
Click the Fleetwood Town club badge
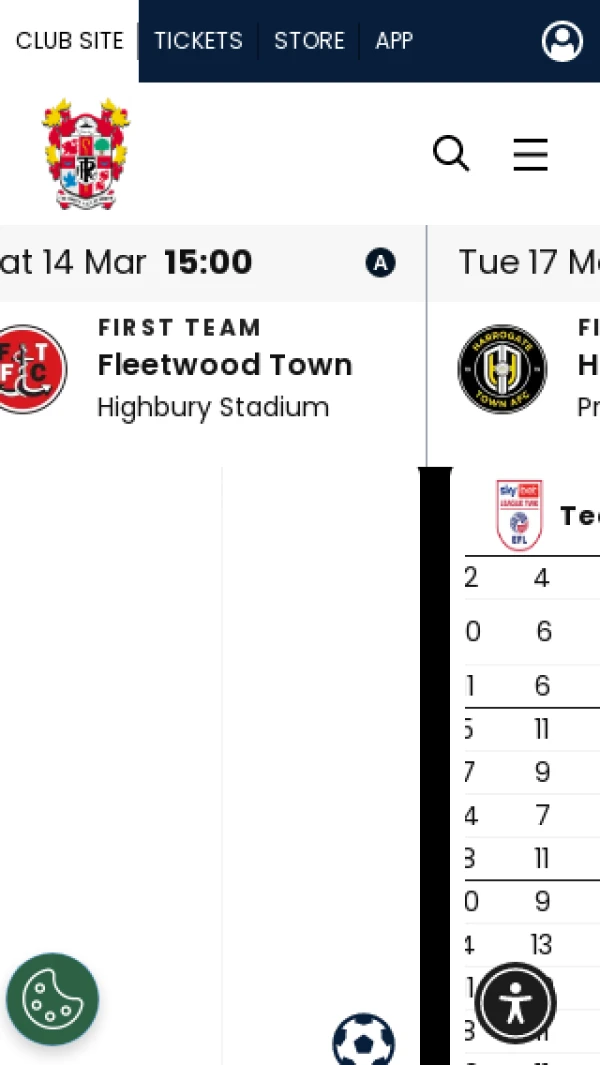point(31,369)
